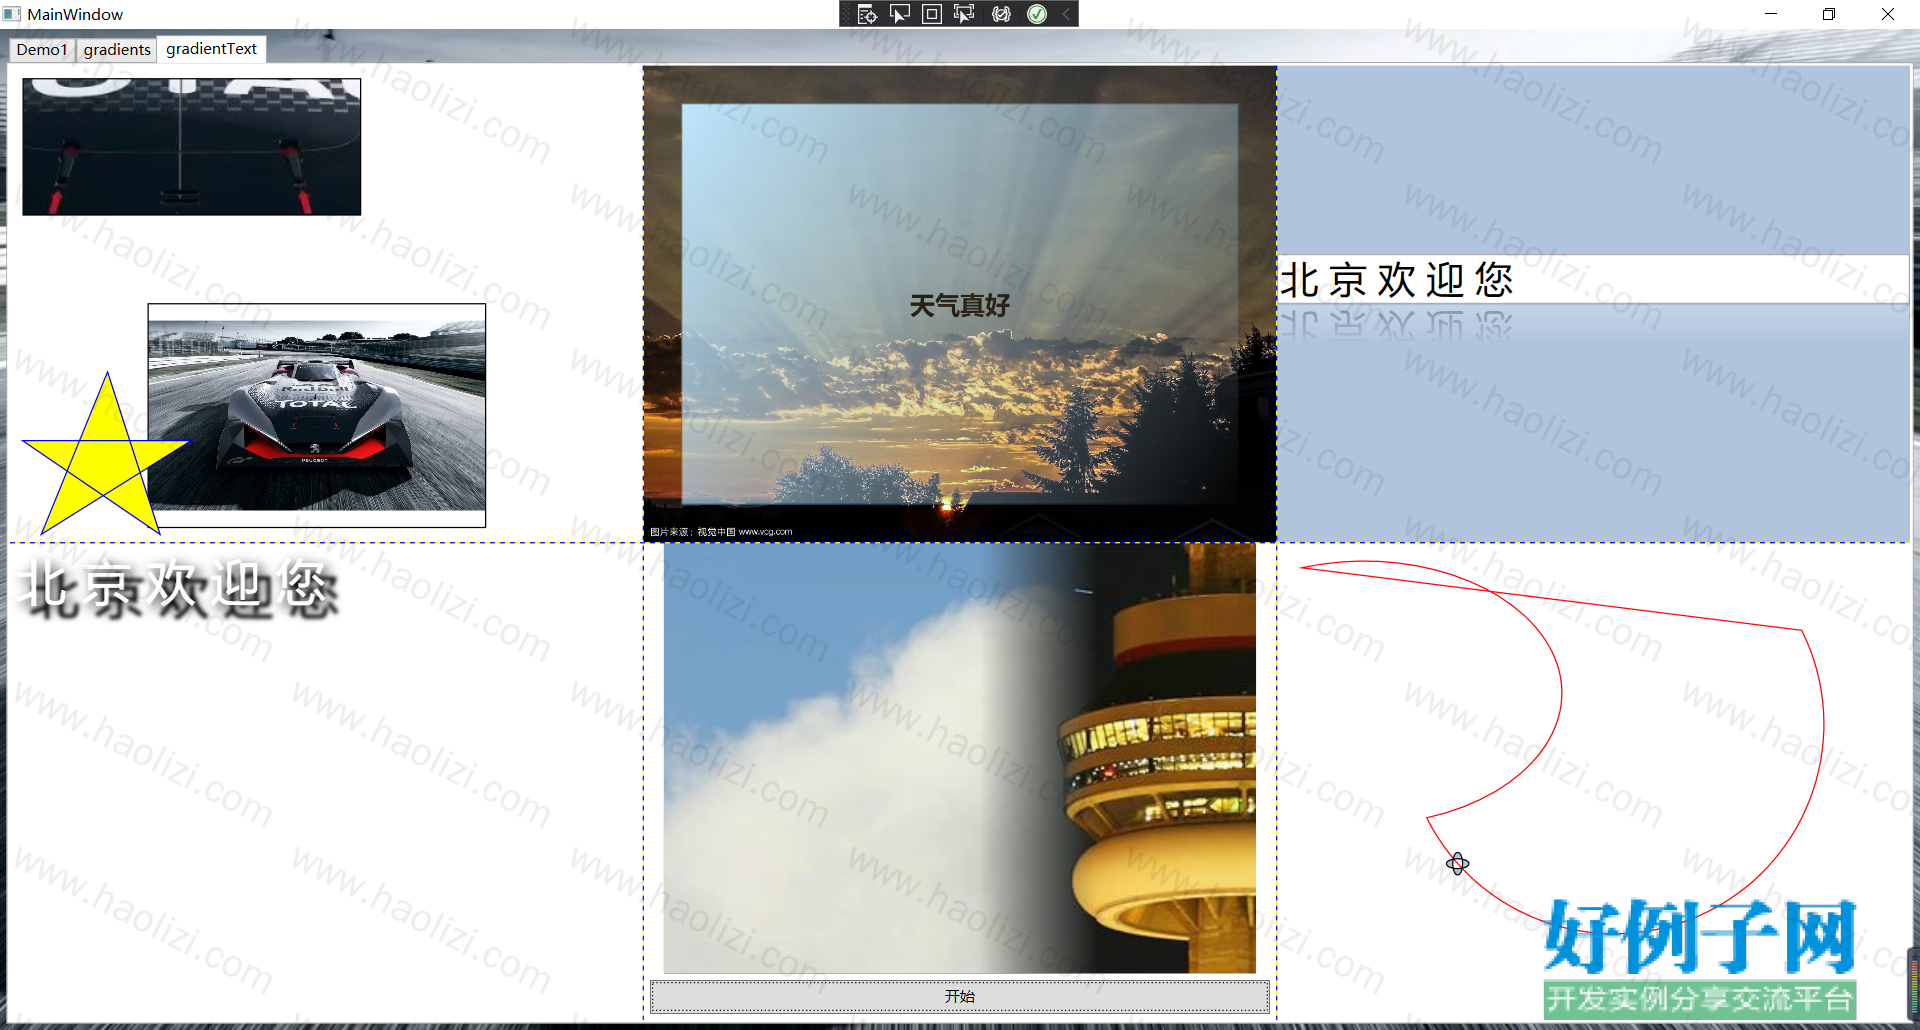Click the 北京欢迎您 text on white band
1920x1030 pixels.
point(1397,280)
